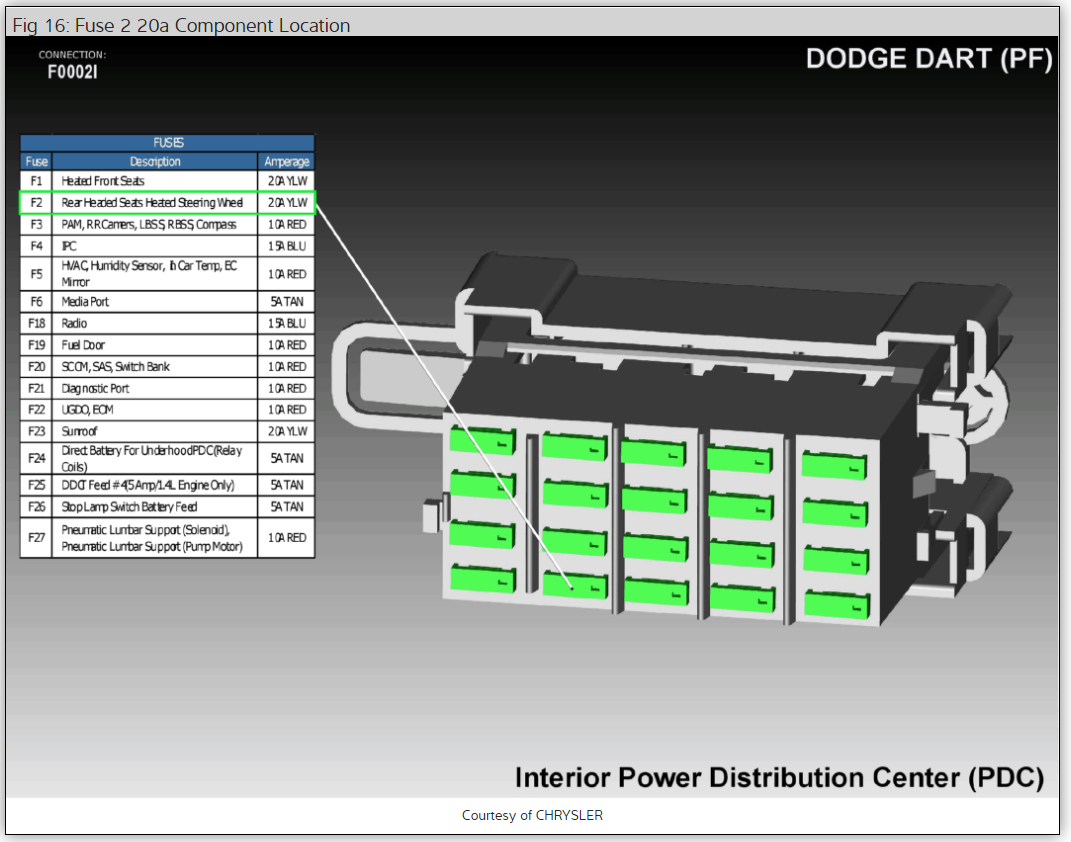Click the Diagnostic Port description

[x=95, y=389]
